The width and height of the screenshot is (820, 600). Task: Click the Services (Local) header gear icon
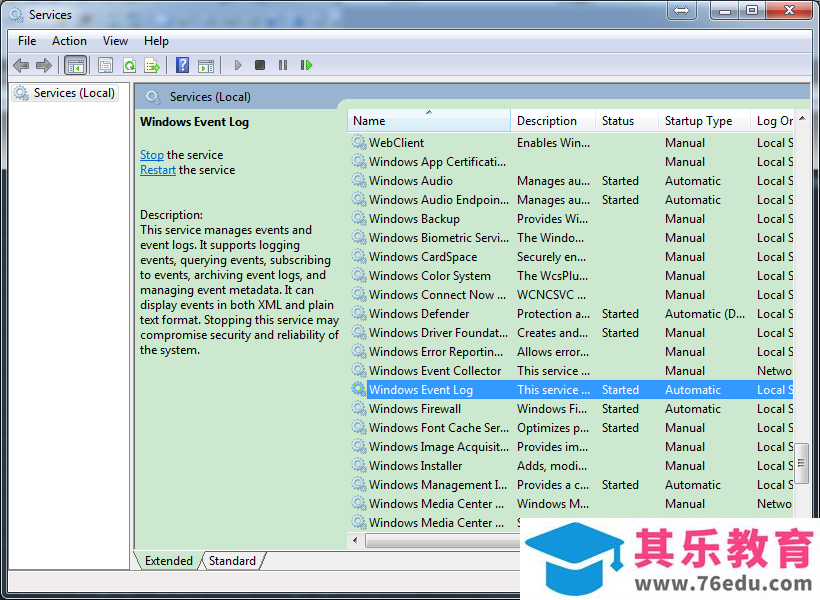pyautogui.click(x=153, y=97)
